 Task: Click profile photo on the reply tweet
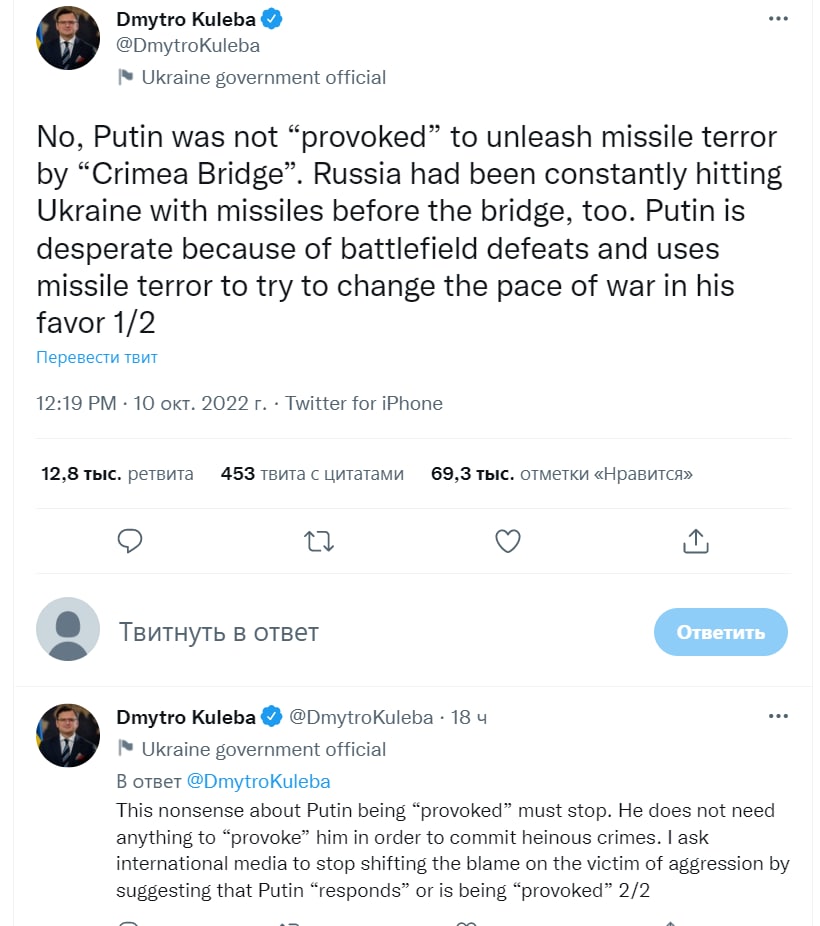point(68,735)
